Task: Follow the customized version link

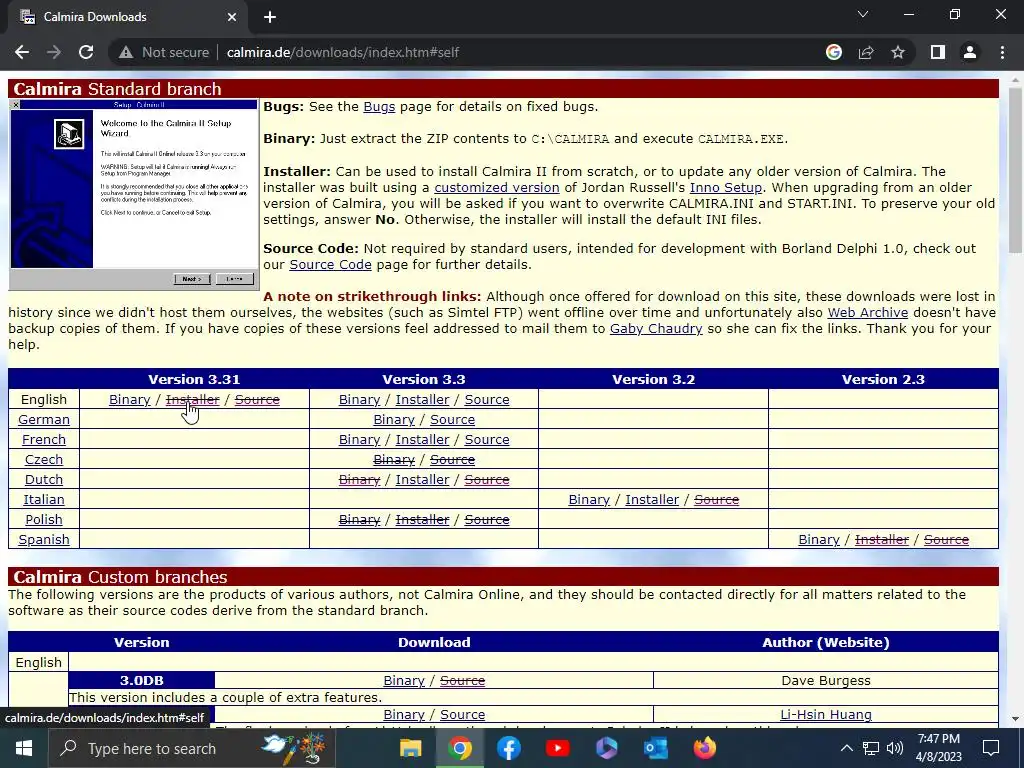Action: tap(496, 187)
